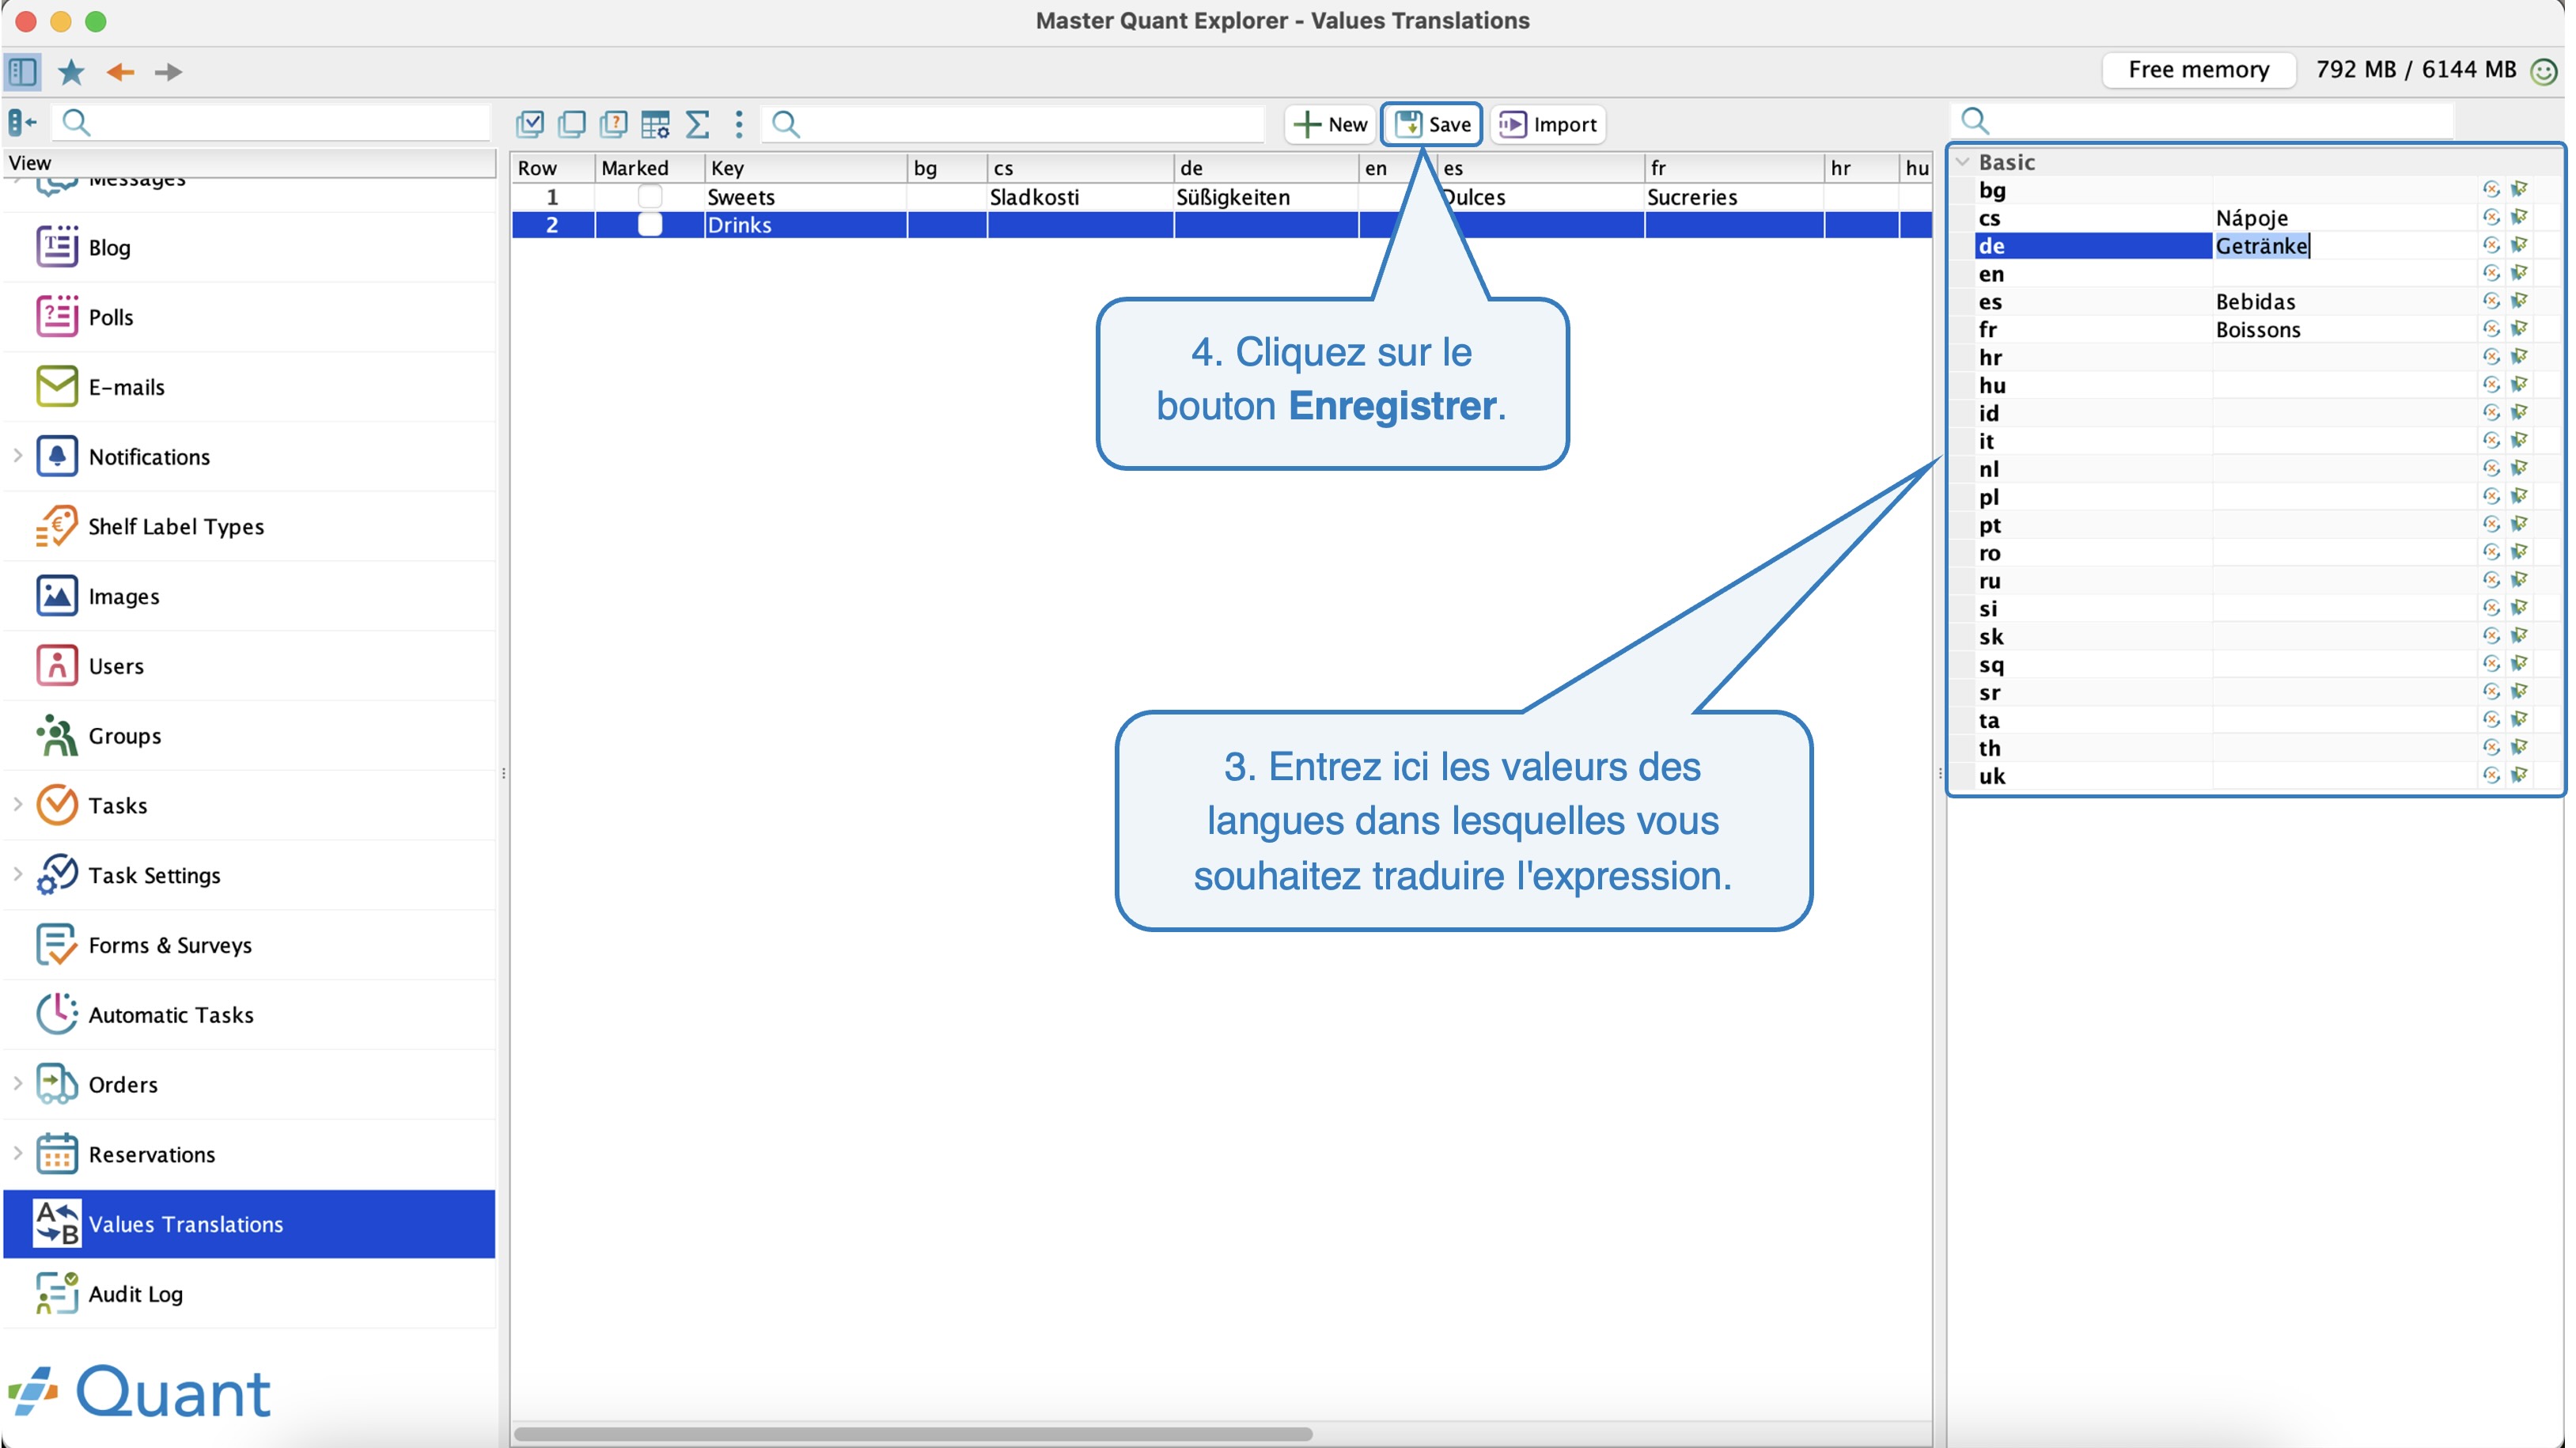This screenshot has width=2576, height=1448.
Task: Expand the Notifications tree node
Action: [17, 456]
